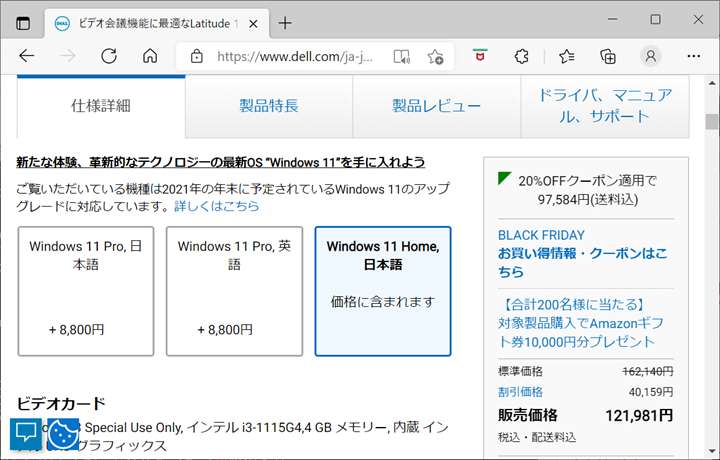Open a new tab with plus icon
This screenshot has height=460, width=720.
(285, 23)
